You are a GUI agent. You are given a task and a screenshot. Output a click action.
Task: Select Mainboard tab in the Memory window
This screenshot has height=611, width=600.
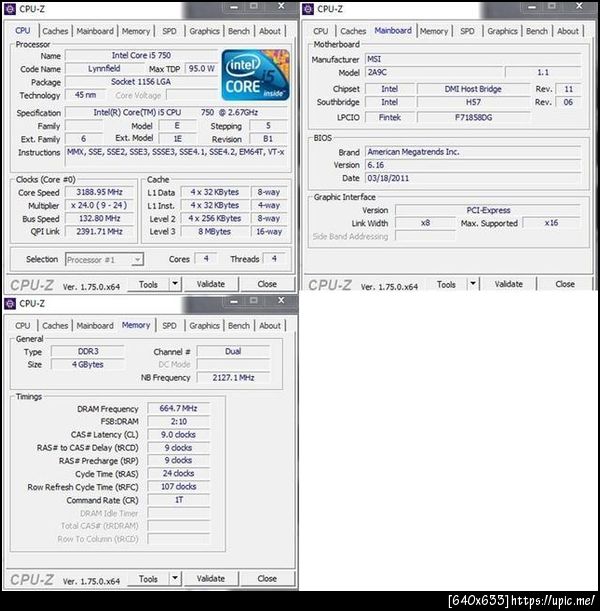click(x=95, y=326)
